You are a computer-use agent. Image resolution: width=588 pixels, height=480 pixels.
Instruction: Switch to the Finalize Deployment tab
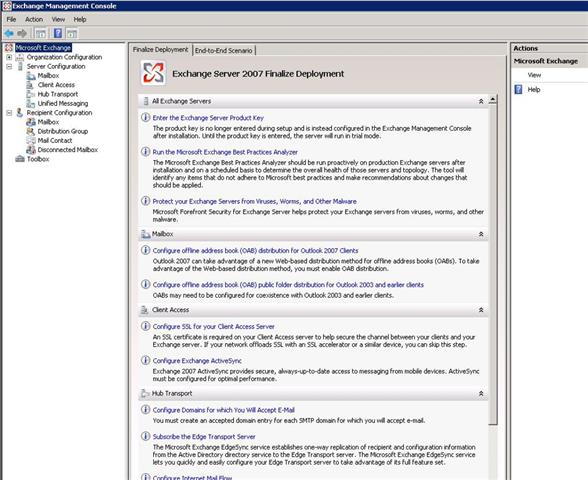click(x=160, y=50)
